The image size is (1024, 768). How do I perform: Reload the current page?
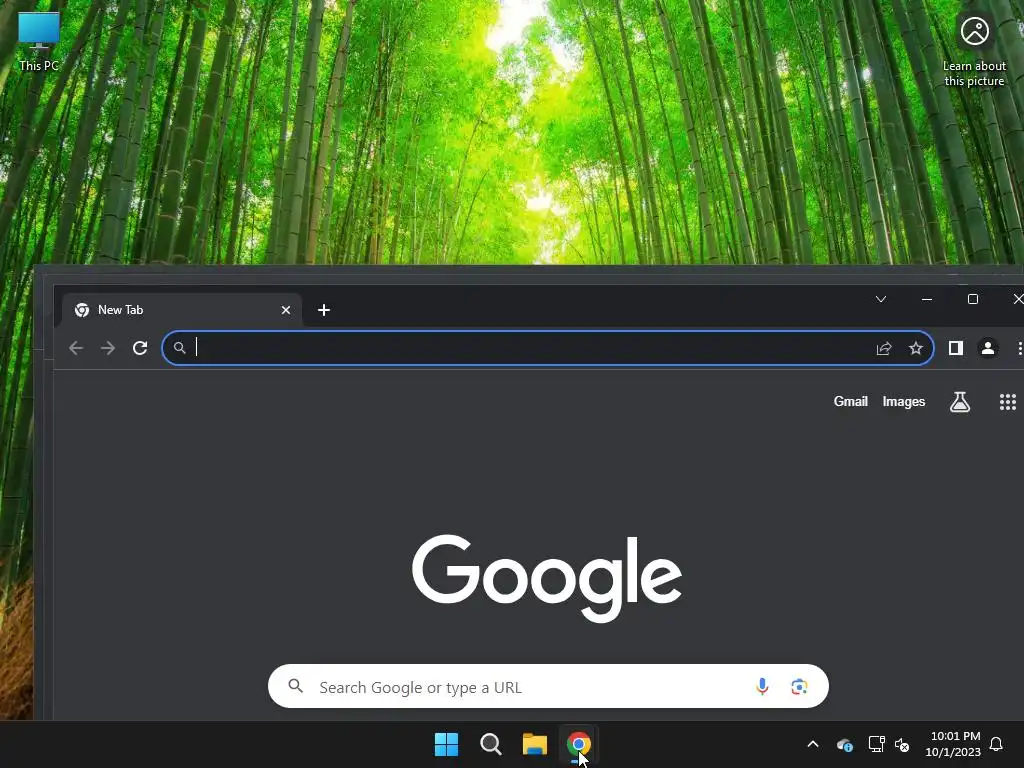(140, 348)
